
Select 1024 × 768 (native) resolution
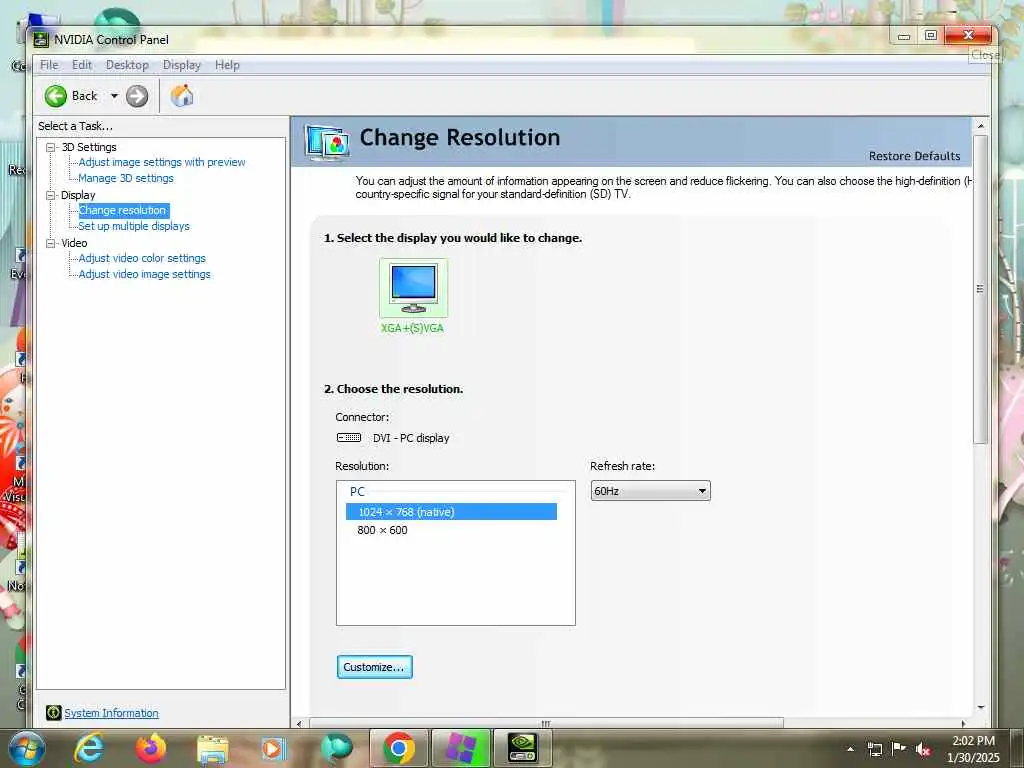pyautogui.click(x=451, y=512)
